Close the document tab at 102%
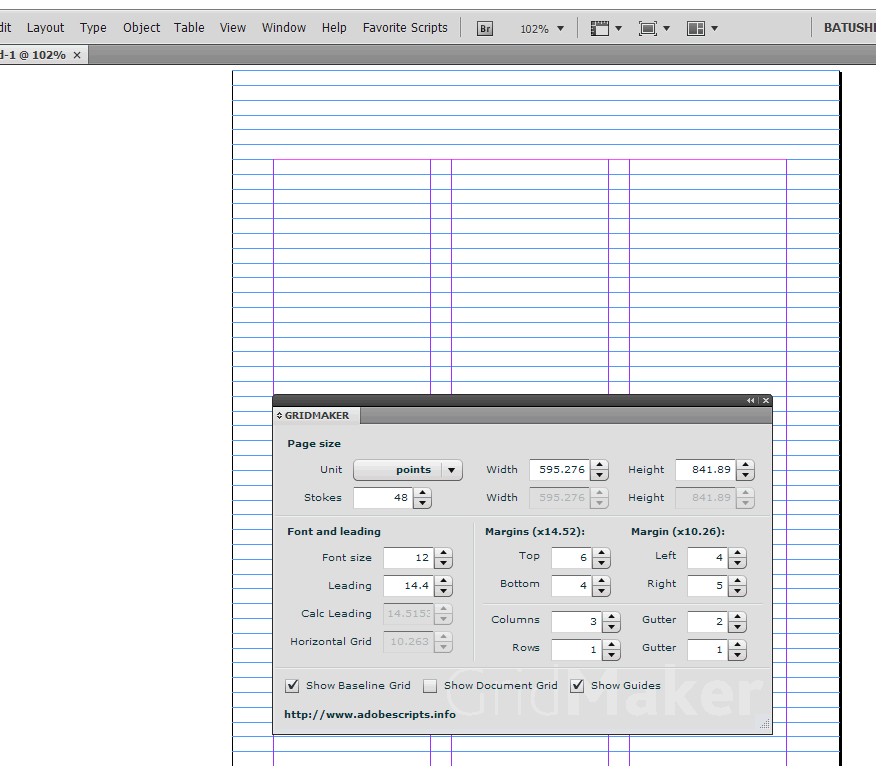This screenshot has width=876, height=766. (77, 55)
